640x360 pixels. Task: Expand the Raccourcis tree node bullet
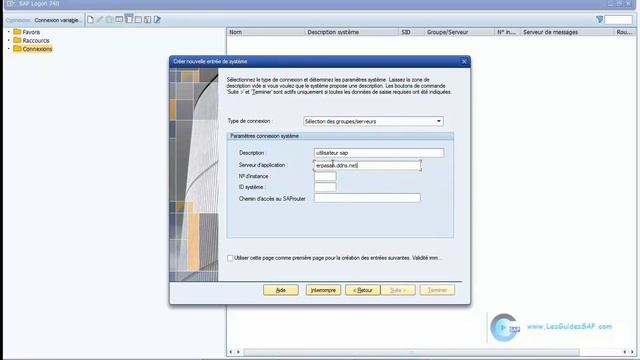[9, 40]
